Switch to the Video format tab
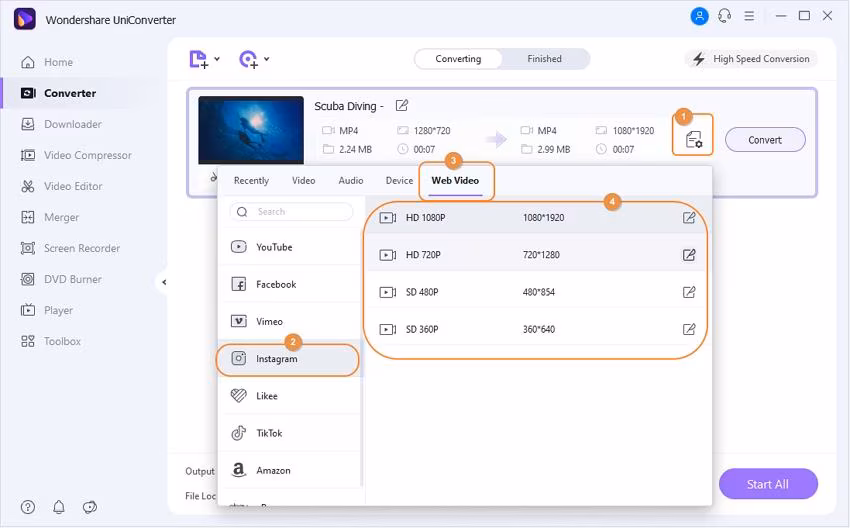This screenshot has width=850, height=528. [304, 181]
